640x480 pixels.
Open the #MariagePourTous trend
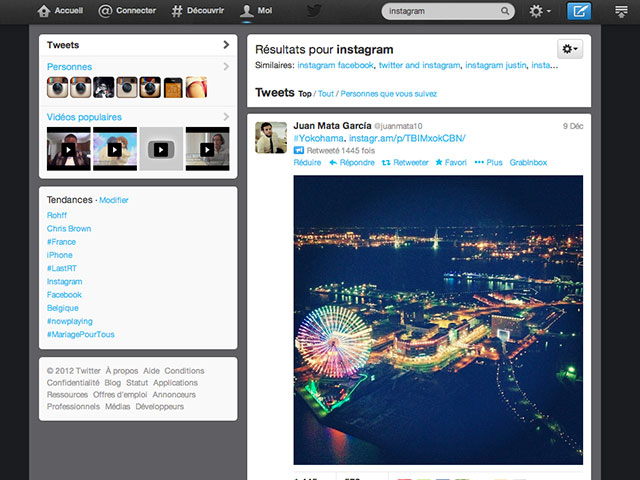(80, 334)
